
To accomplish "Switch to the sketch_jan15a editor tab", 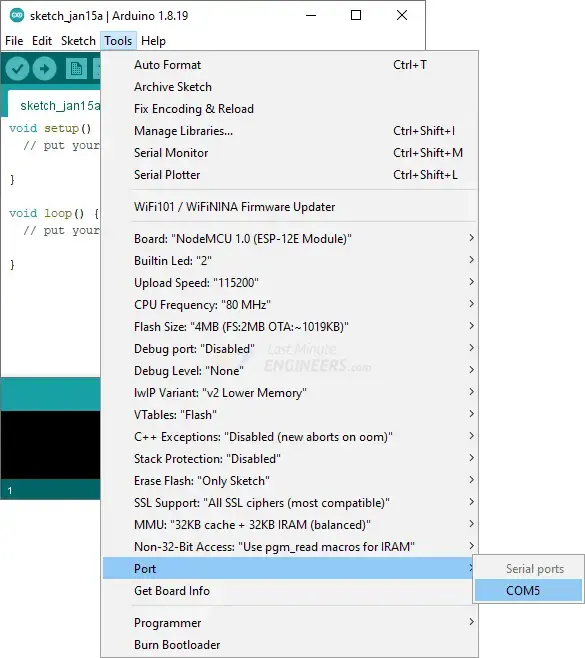I will [x=55, y=105].
